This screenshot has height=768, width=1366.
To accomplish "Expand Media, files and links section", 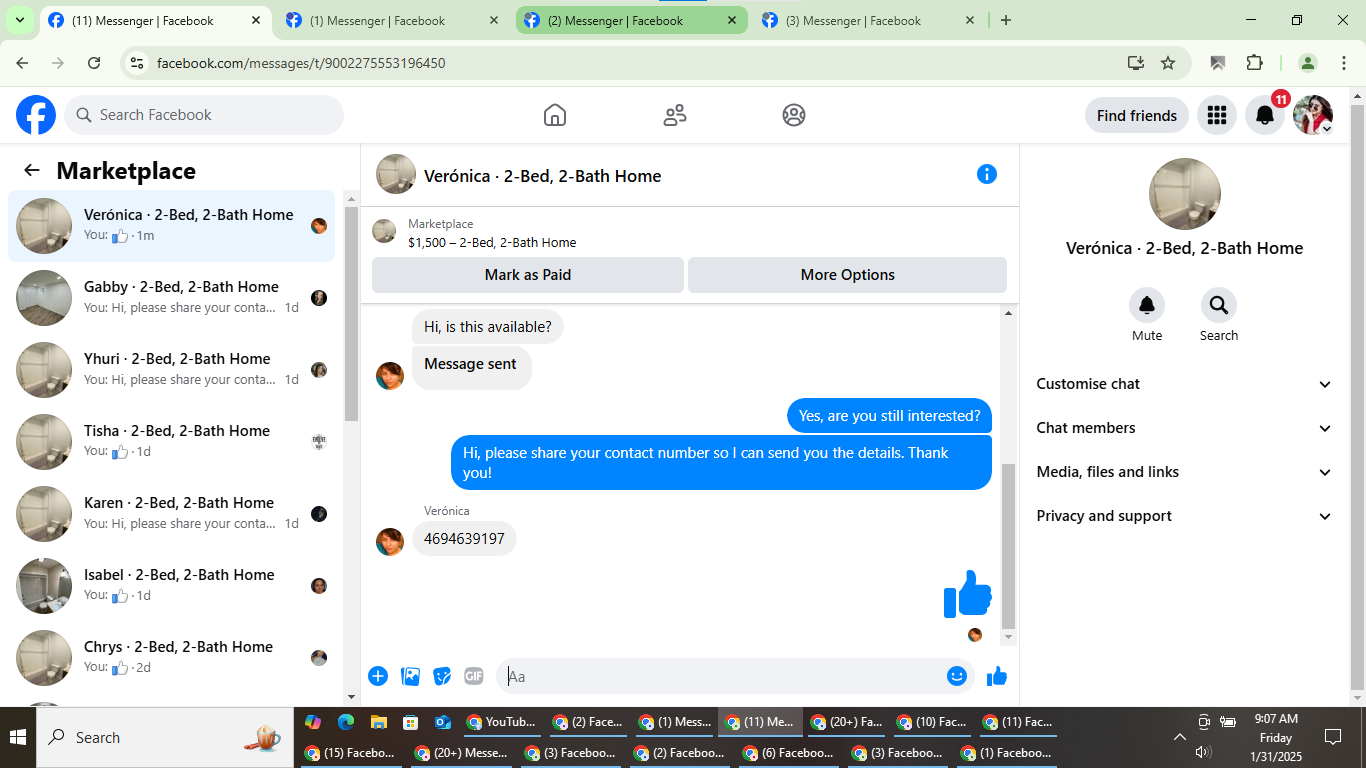I will click(1185, 472).
